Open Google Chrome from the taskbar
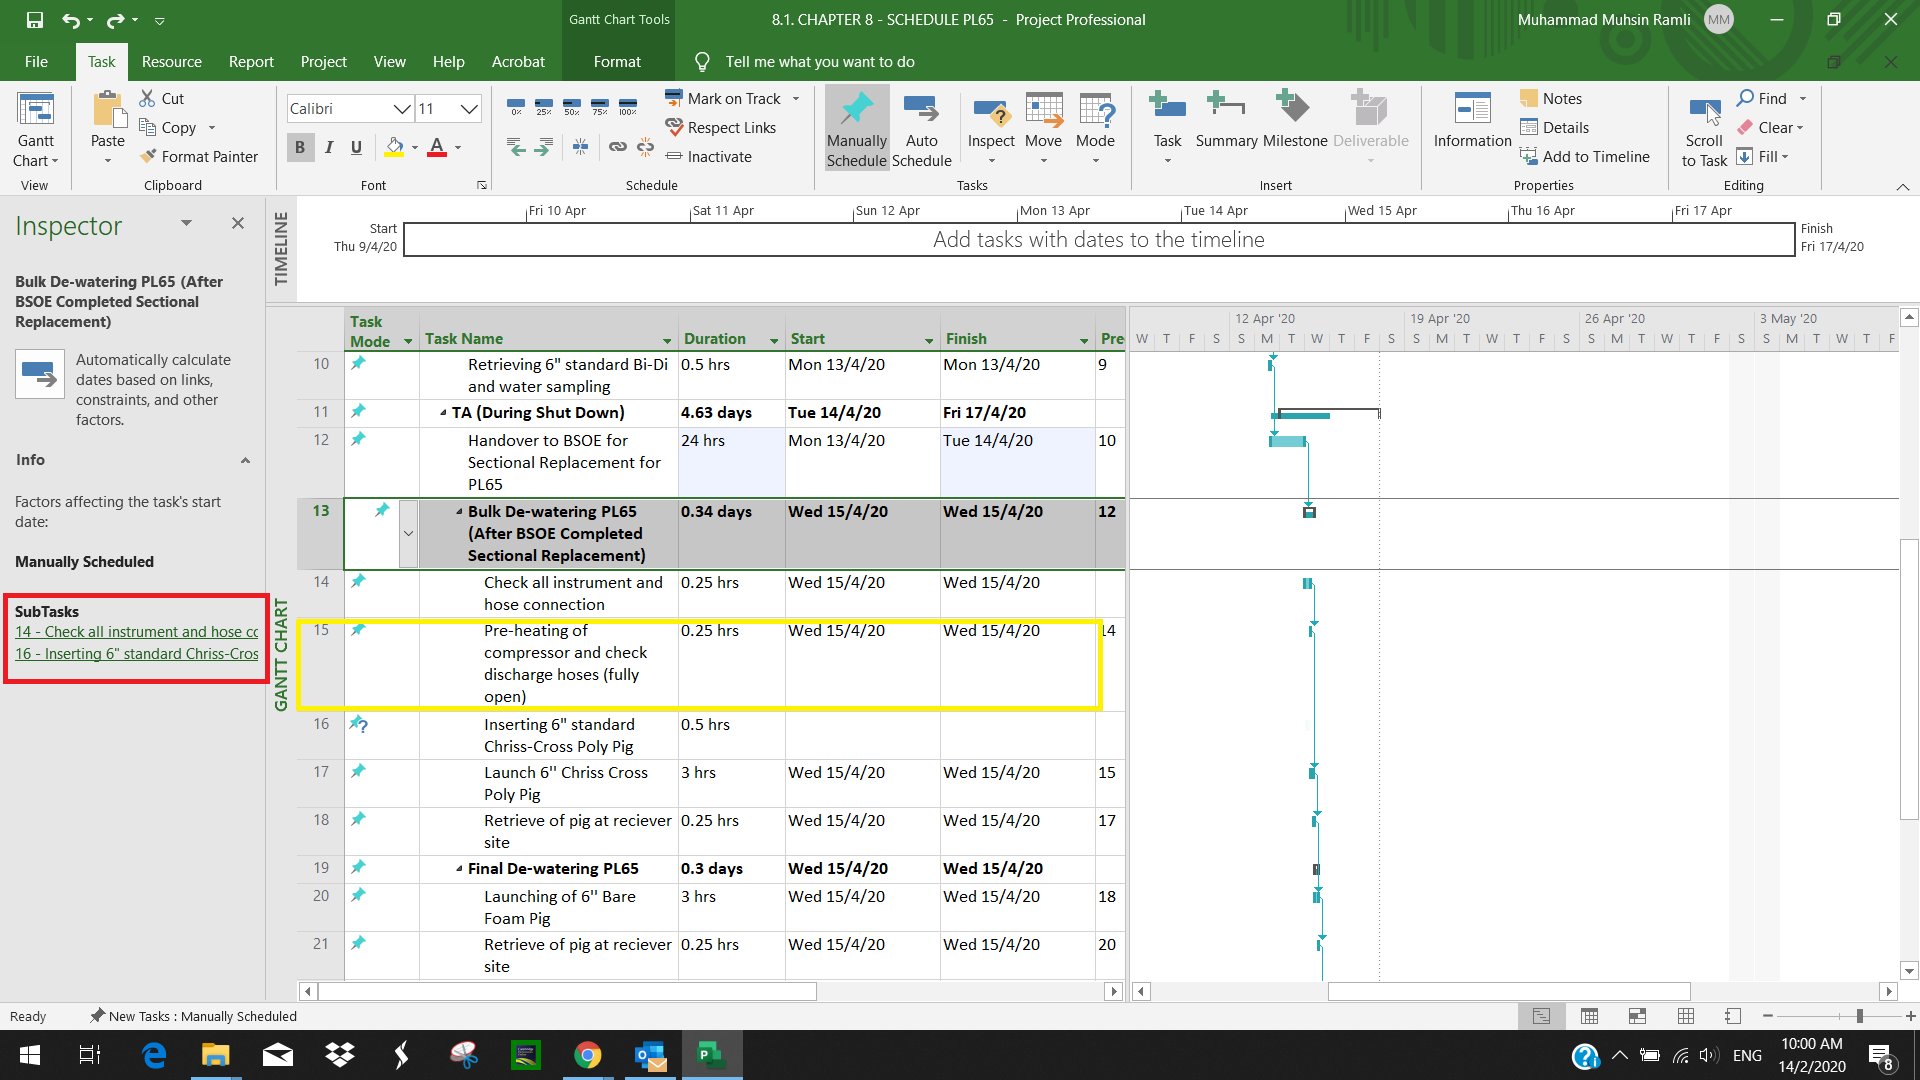 point(588,1055)
